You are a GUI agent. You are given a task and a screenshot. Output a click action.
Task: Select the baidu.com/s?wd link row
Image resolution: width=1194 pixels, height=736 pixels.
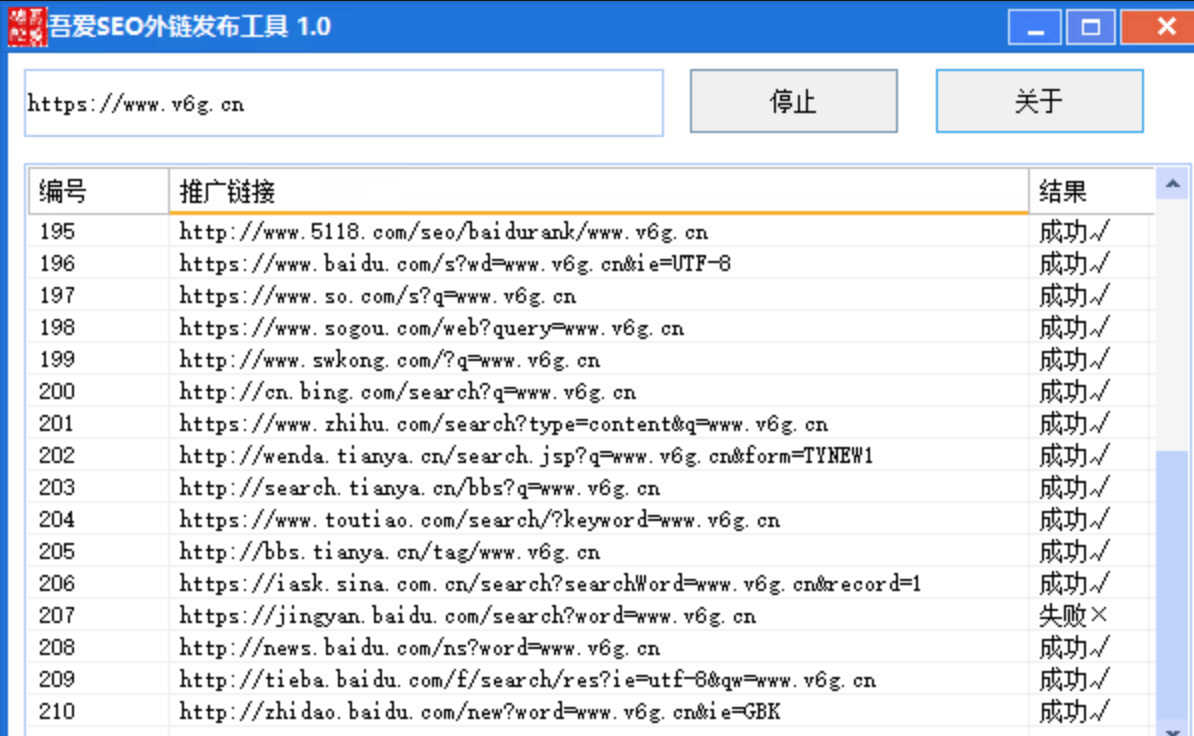[455, 263]
